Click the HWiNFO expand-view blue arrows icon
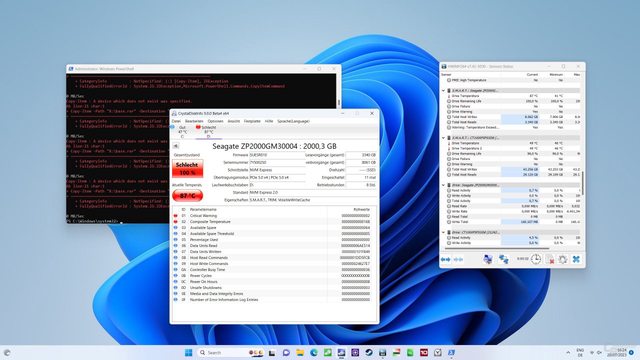The image size is (640, 360). coord(445,260)
